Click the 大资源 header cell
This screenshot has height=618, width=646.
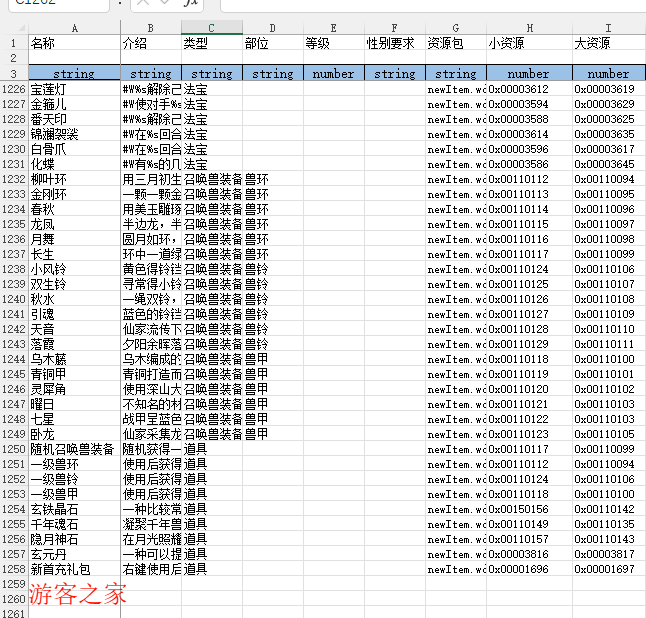click(x=608, y=43)
